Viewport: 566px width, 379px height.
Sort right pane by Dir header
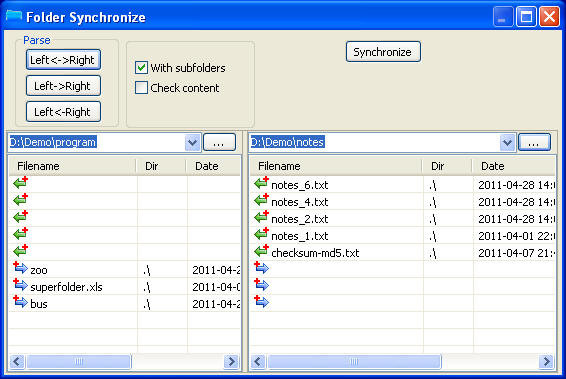click(447, 166)
